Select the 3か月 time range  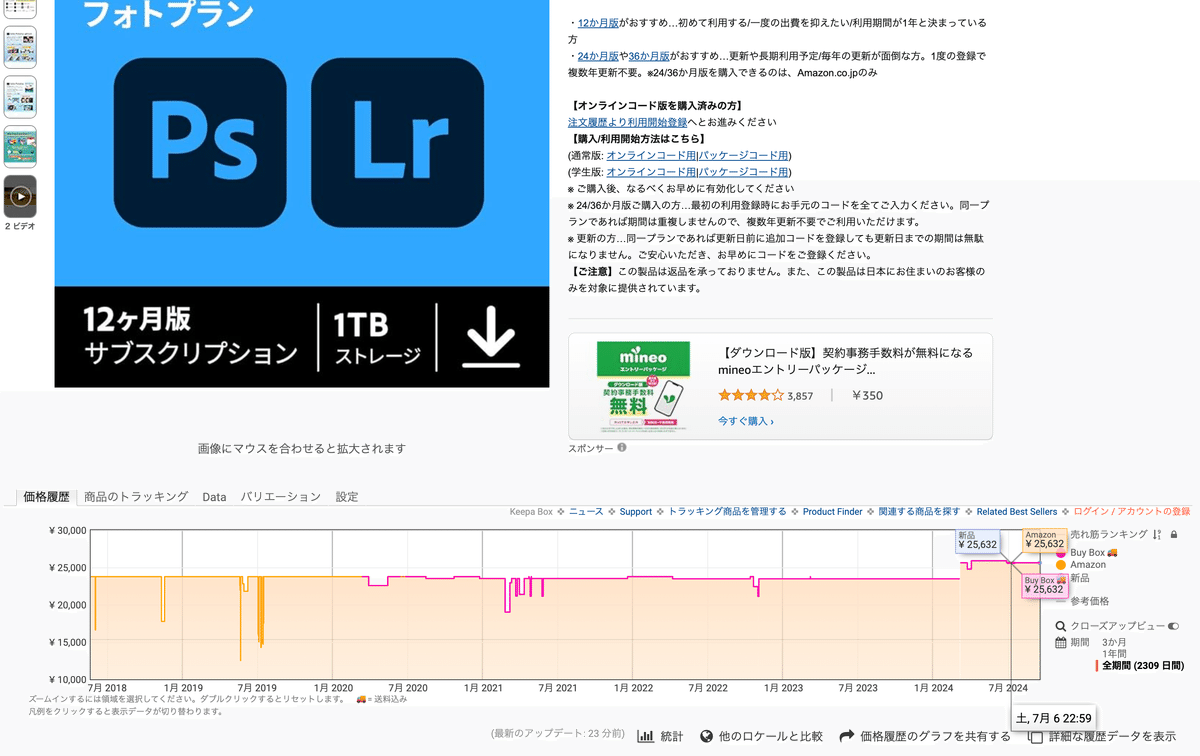point(1114,642)
